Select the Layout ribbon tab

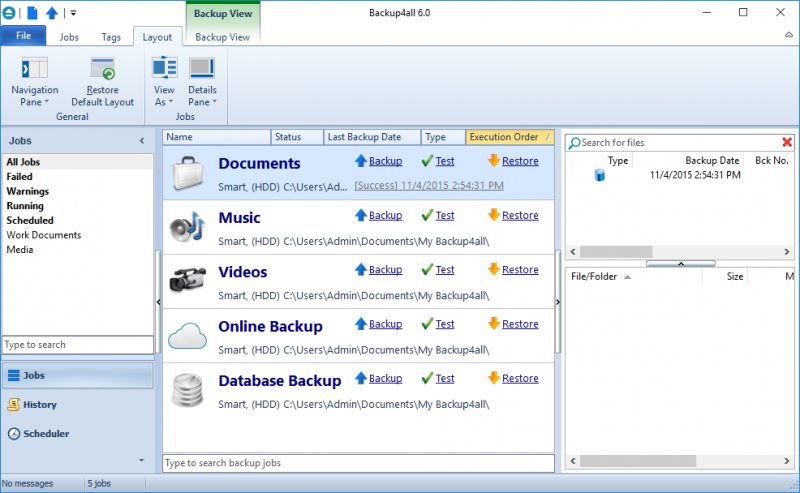pos(157,37)
